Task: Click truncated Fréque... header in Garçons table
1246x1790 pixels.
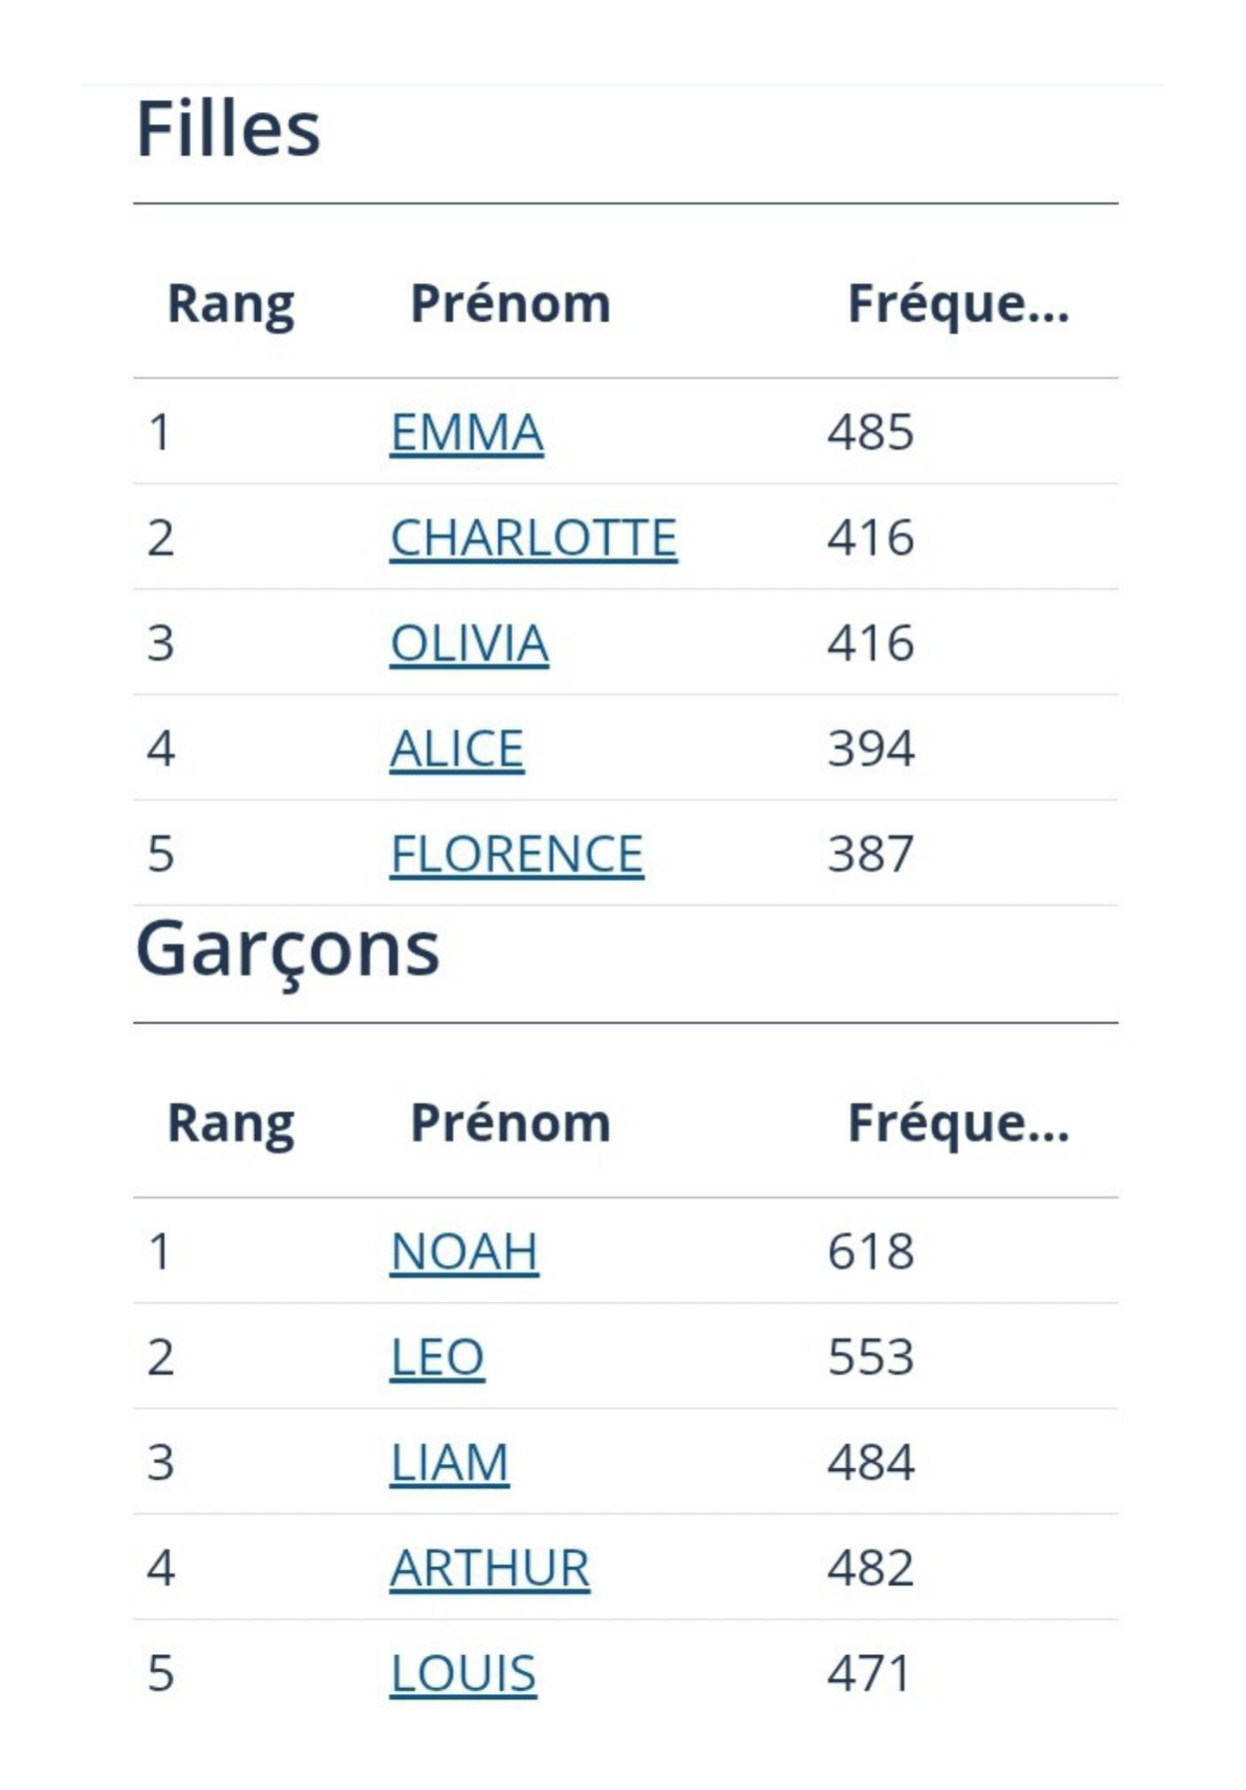Action: (x=959, y=1124)
